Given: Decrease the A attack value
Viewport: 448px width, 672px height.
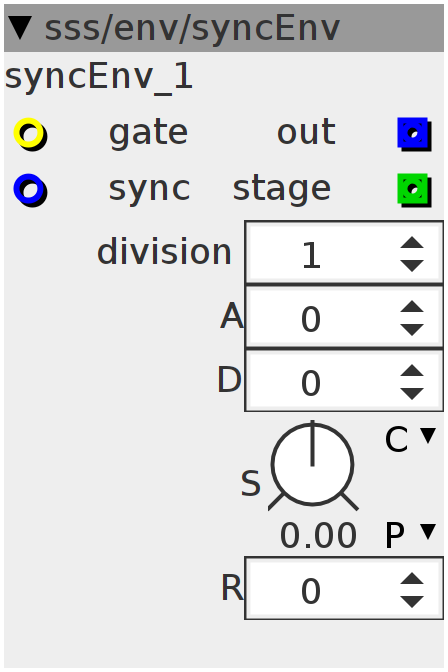Looking at the screenshot, I should pyautogui.click(x=412, y=330).
